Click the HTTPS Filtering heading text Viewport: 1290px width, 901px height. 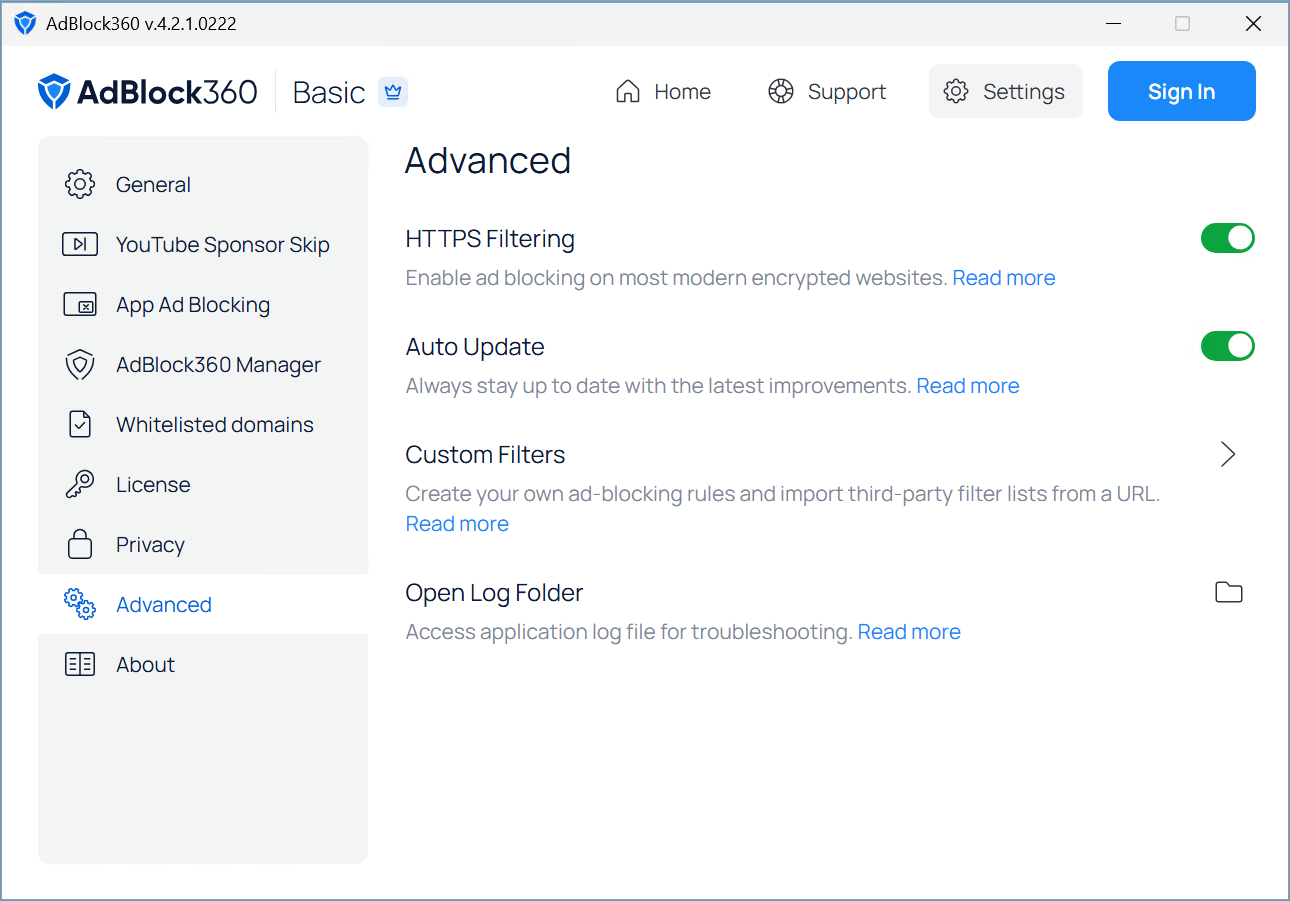point(490,239)
